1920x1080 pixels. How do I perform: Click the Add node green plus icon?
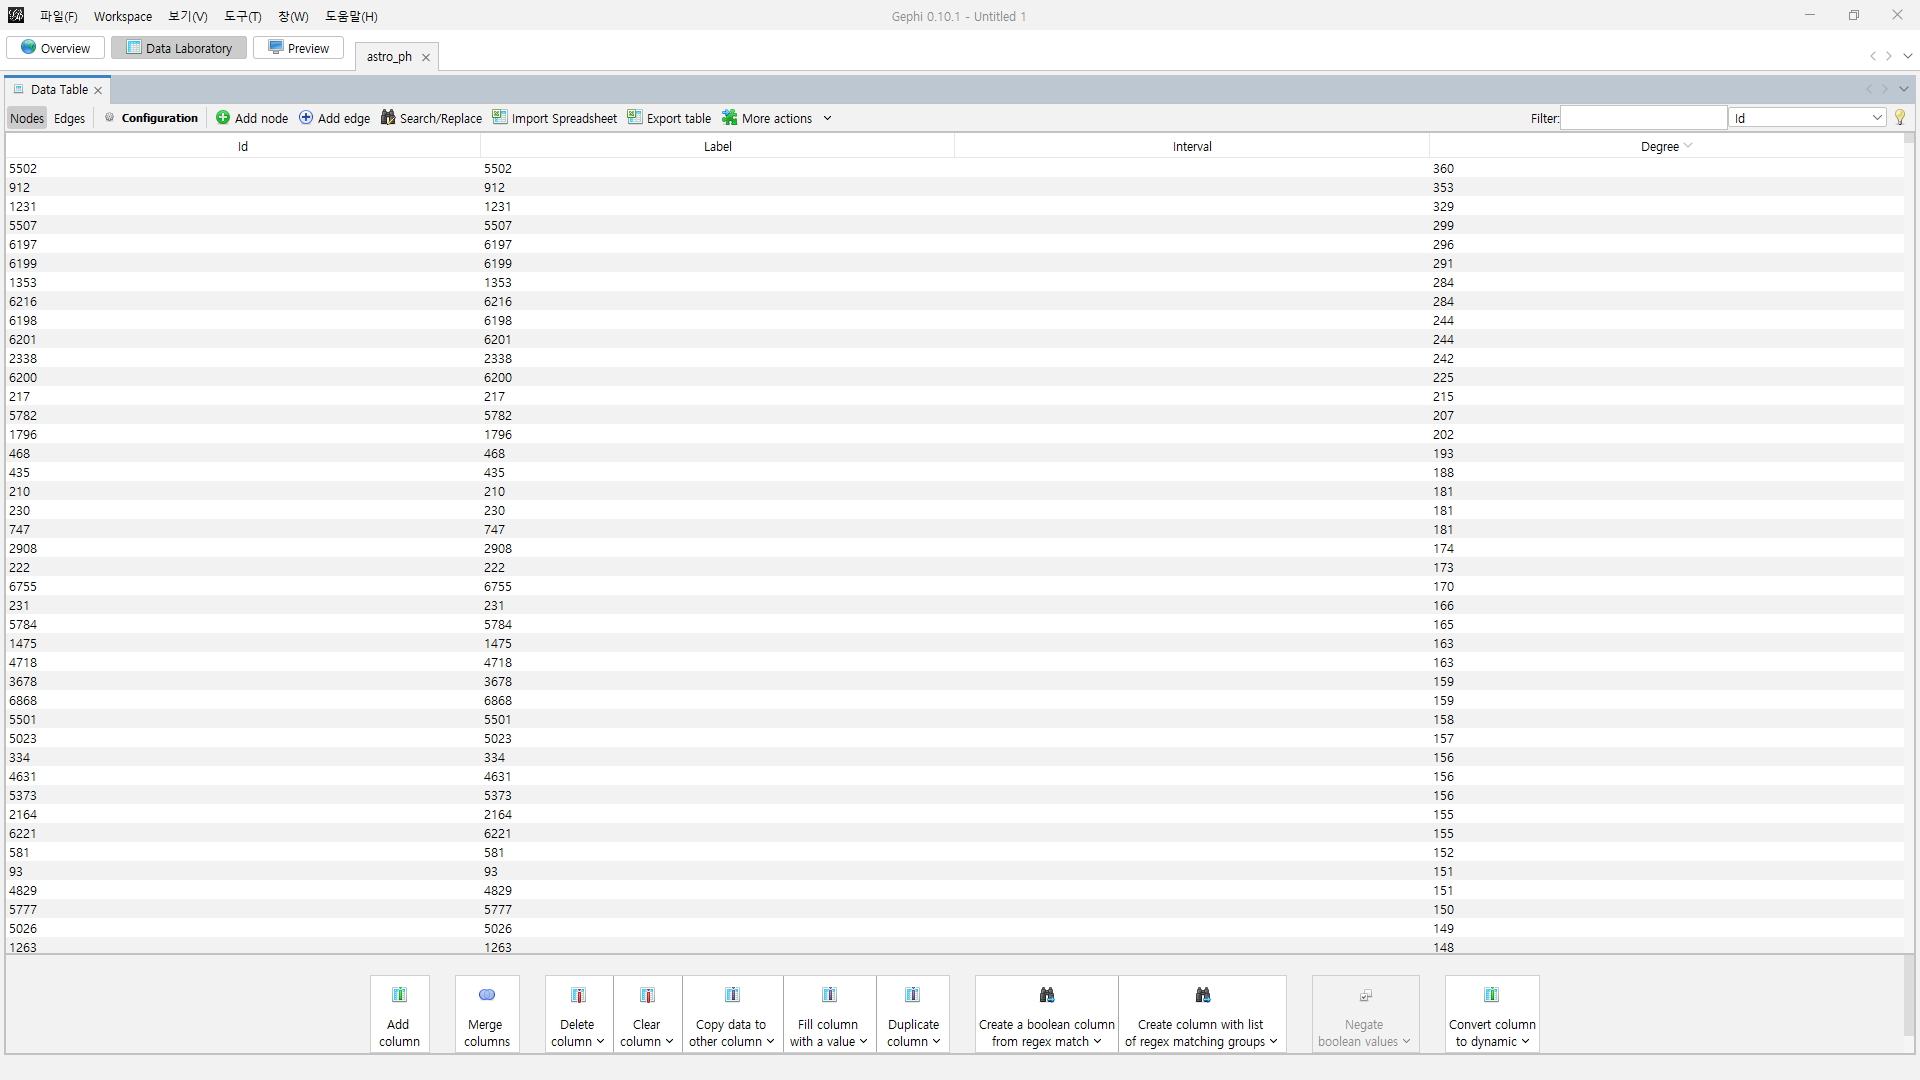click(x=223, y=118)
